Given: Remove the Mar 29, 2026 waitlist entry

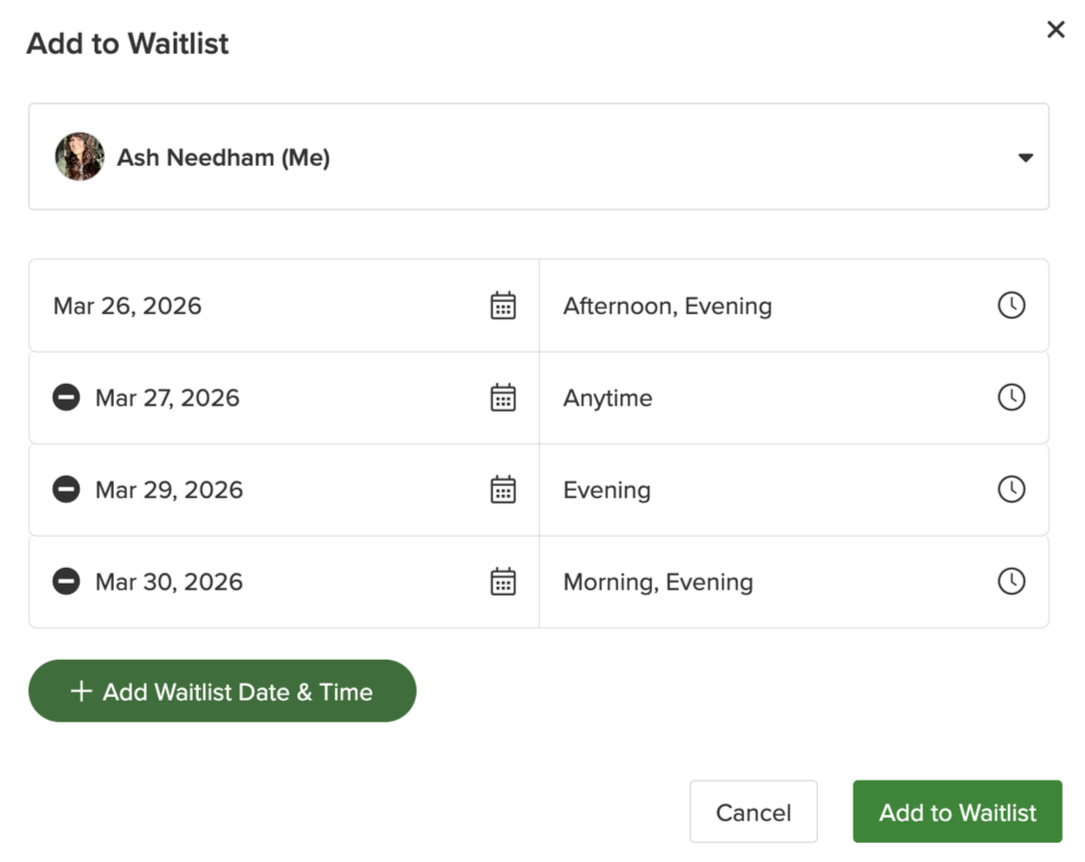Looking at the screenshot, I should tap(65, 489).
